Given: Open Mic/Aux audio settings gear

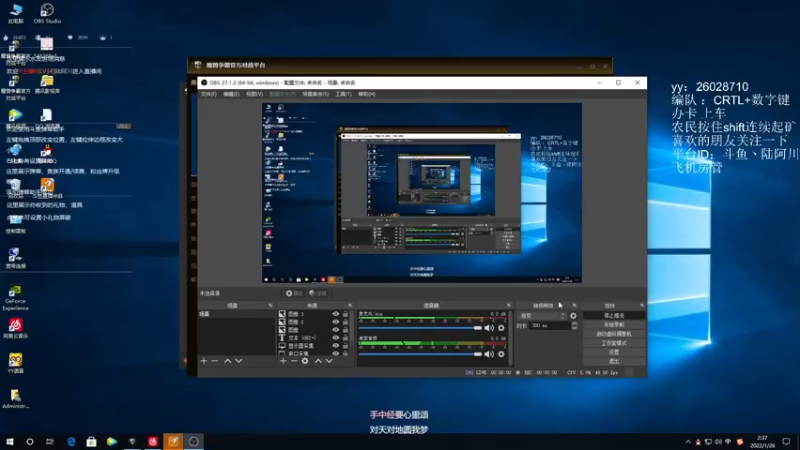Looking at the screenshot, I should point(501,328).
